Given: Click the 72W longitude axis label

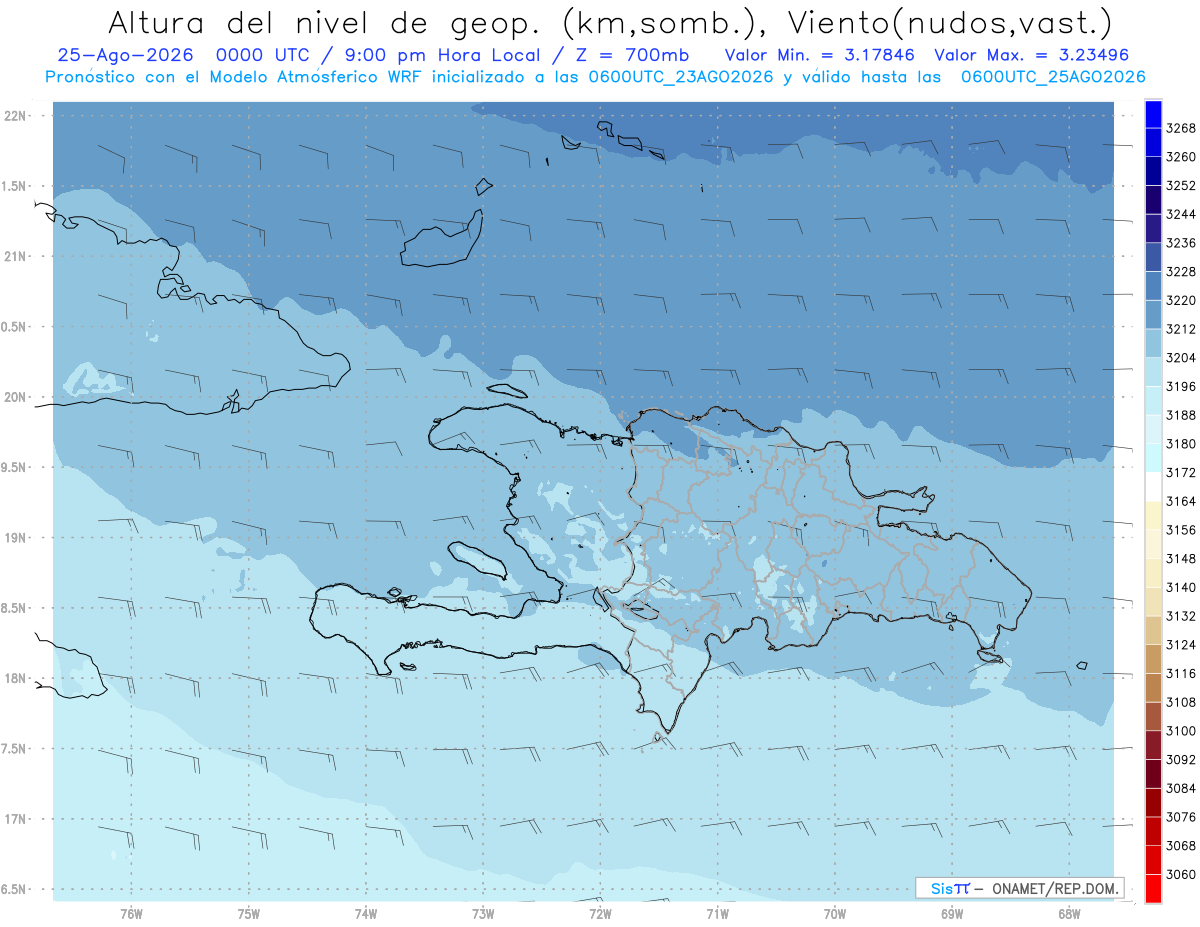Looking at the screenshot, I should click(600, 914).
